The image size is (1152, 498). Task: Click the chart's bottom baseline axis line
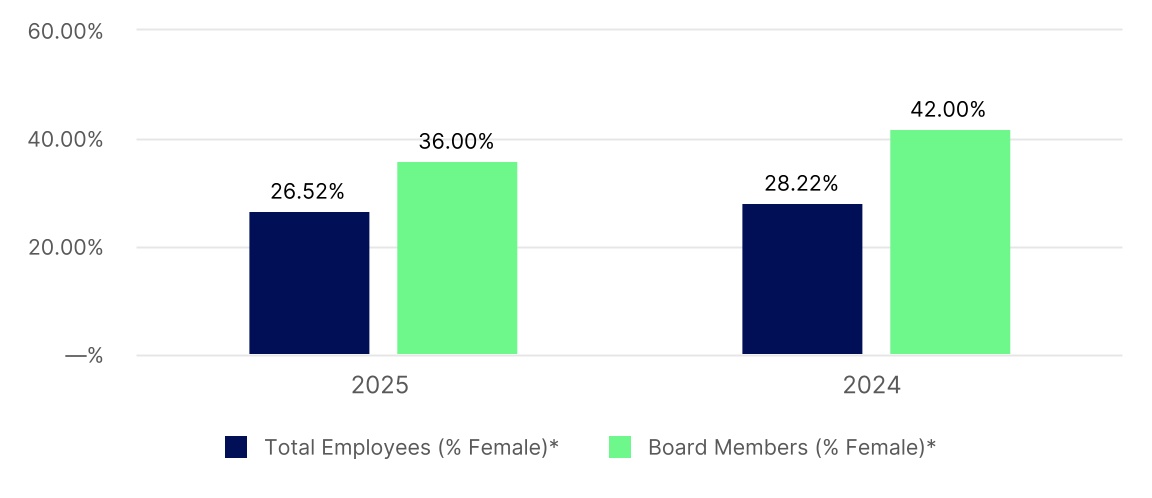pyautogui.click(x=630, y=355)
